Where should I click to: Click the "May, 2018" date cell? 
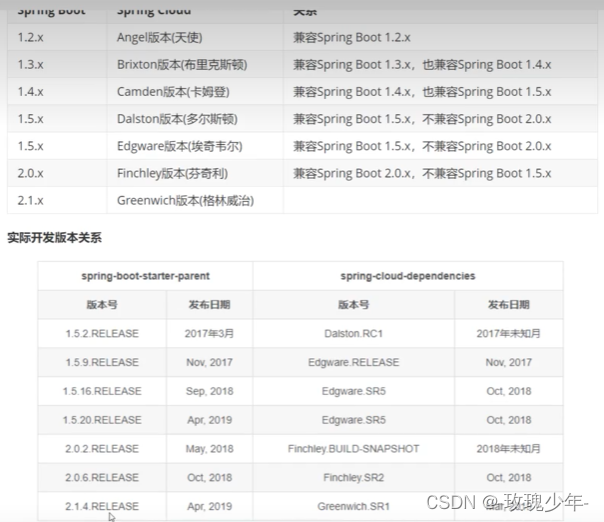(209, 449)
